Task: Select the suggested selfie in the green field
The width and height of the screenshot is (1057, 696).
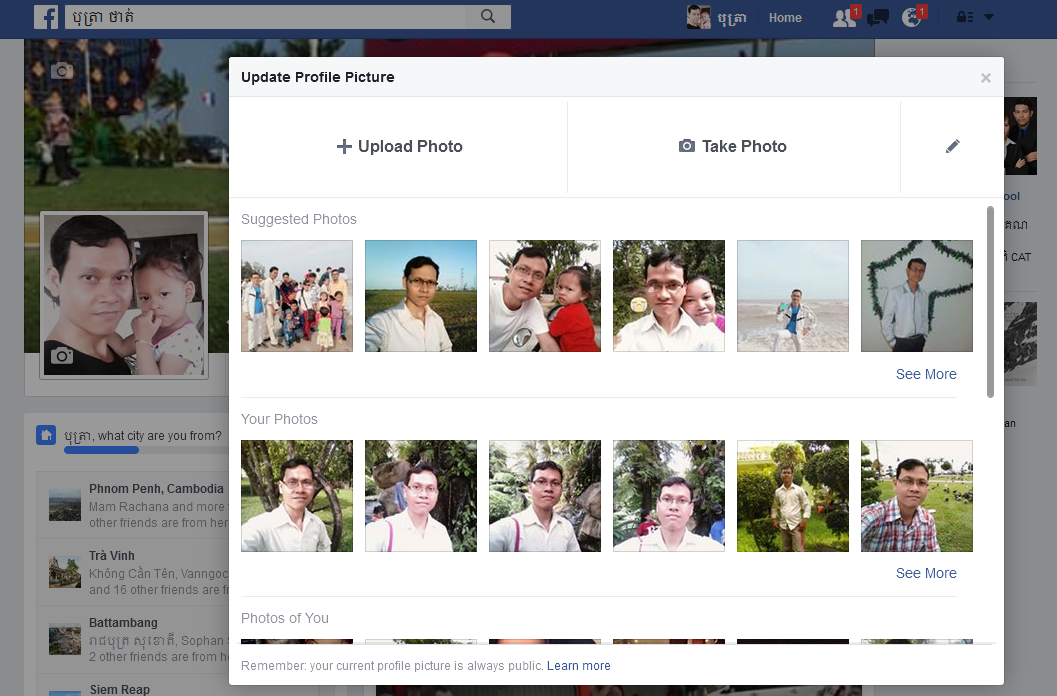Action: pos(421,296)
